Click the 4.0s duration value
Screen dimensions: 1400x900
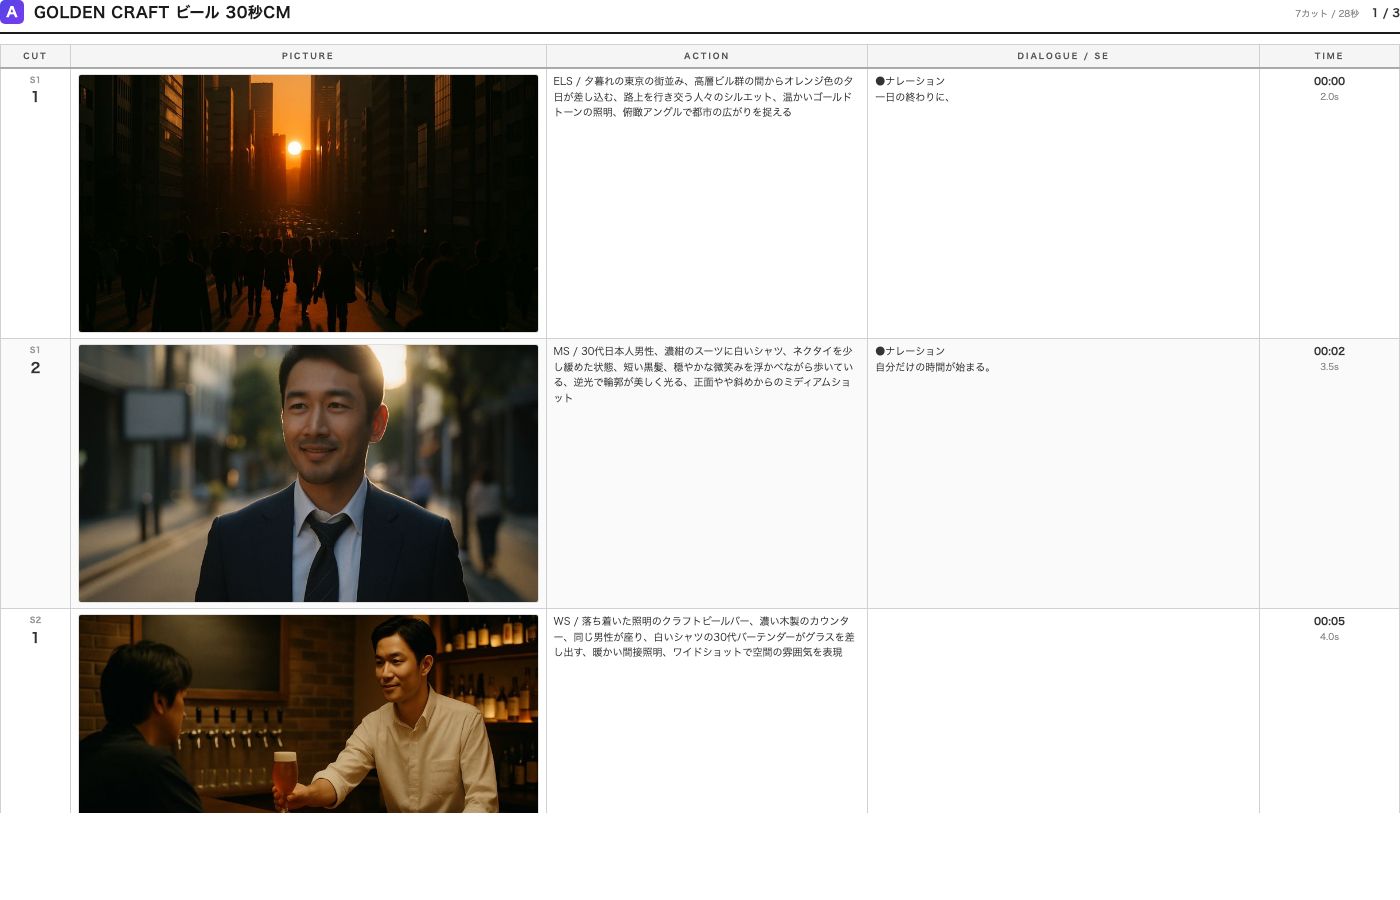point(1329,637)
